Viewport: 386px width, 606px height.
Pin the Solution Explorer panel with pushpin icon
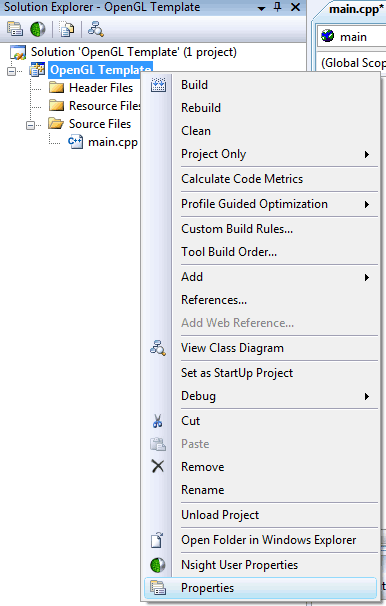point(278,7)
